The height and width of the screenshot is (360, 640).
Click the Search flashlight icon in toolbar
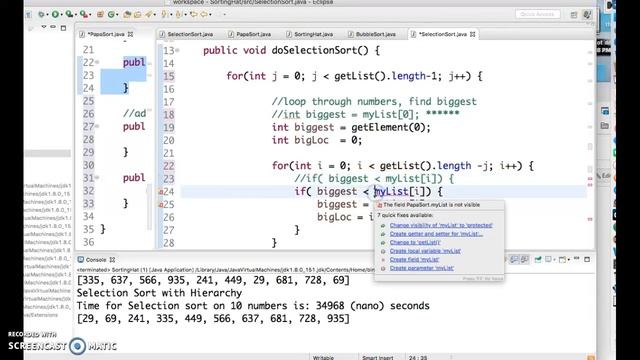tap(149, 14)
